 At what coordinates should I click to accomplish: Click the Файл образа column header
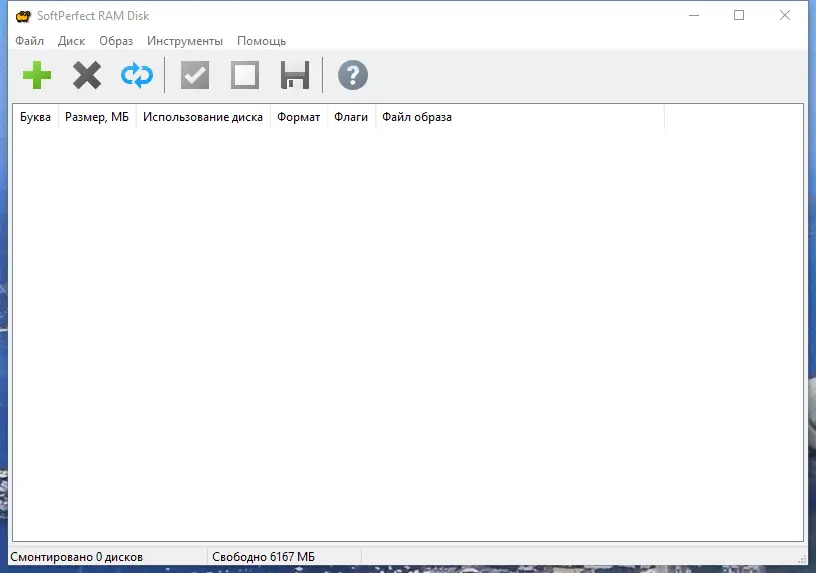tap(519, 117)
